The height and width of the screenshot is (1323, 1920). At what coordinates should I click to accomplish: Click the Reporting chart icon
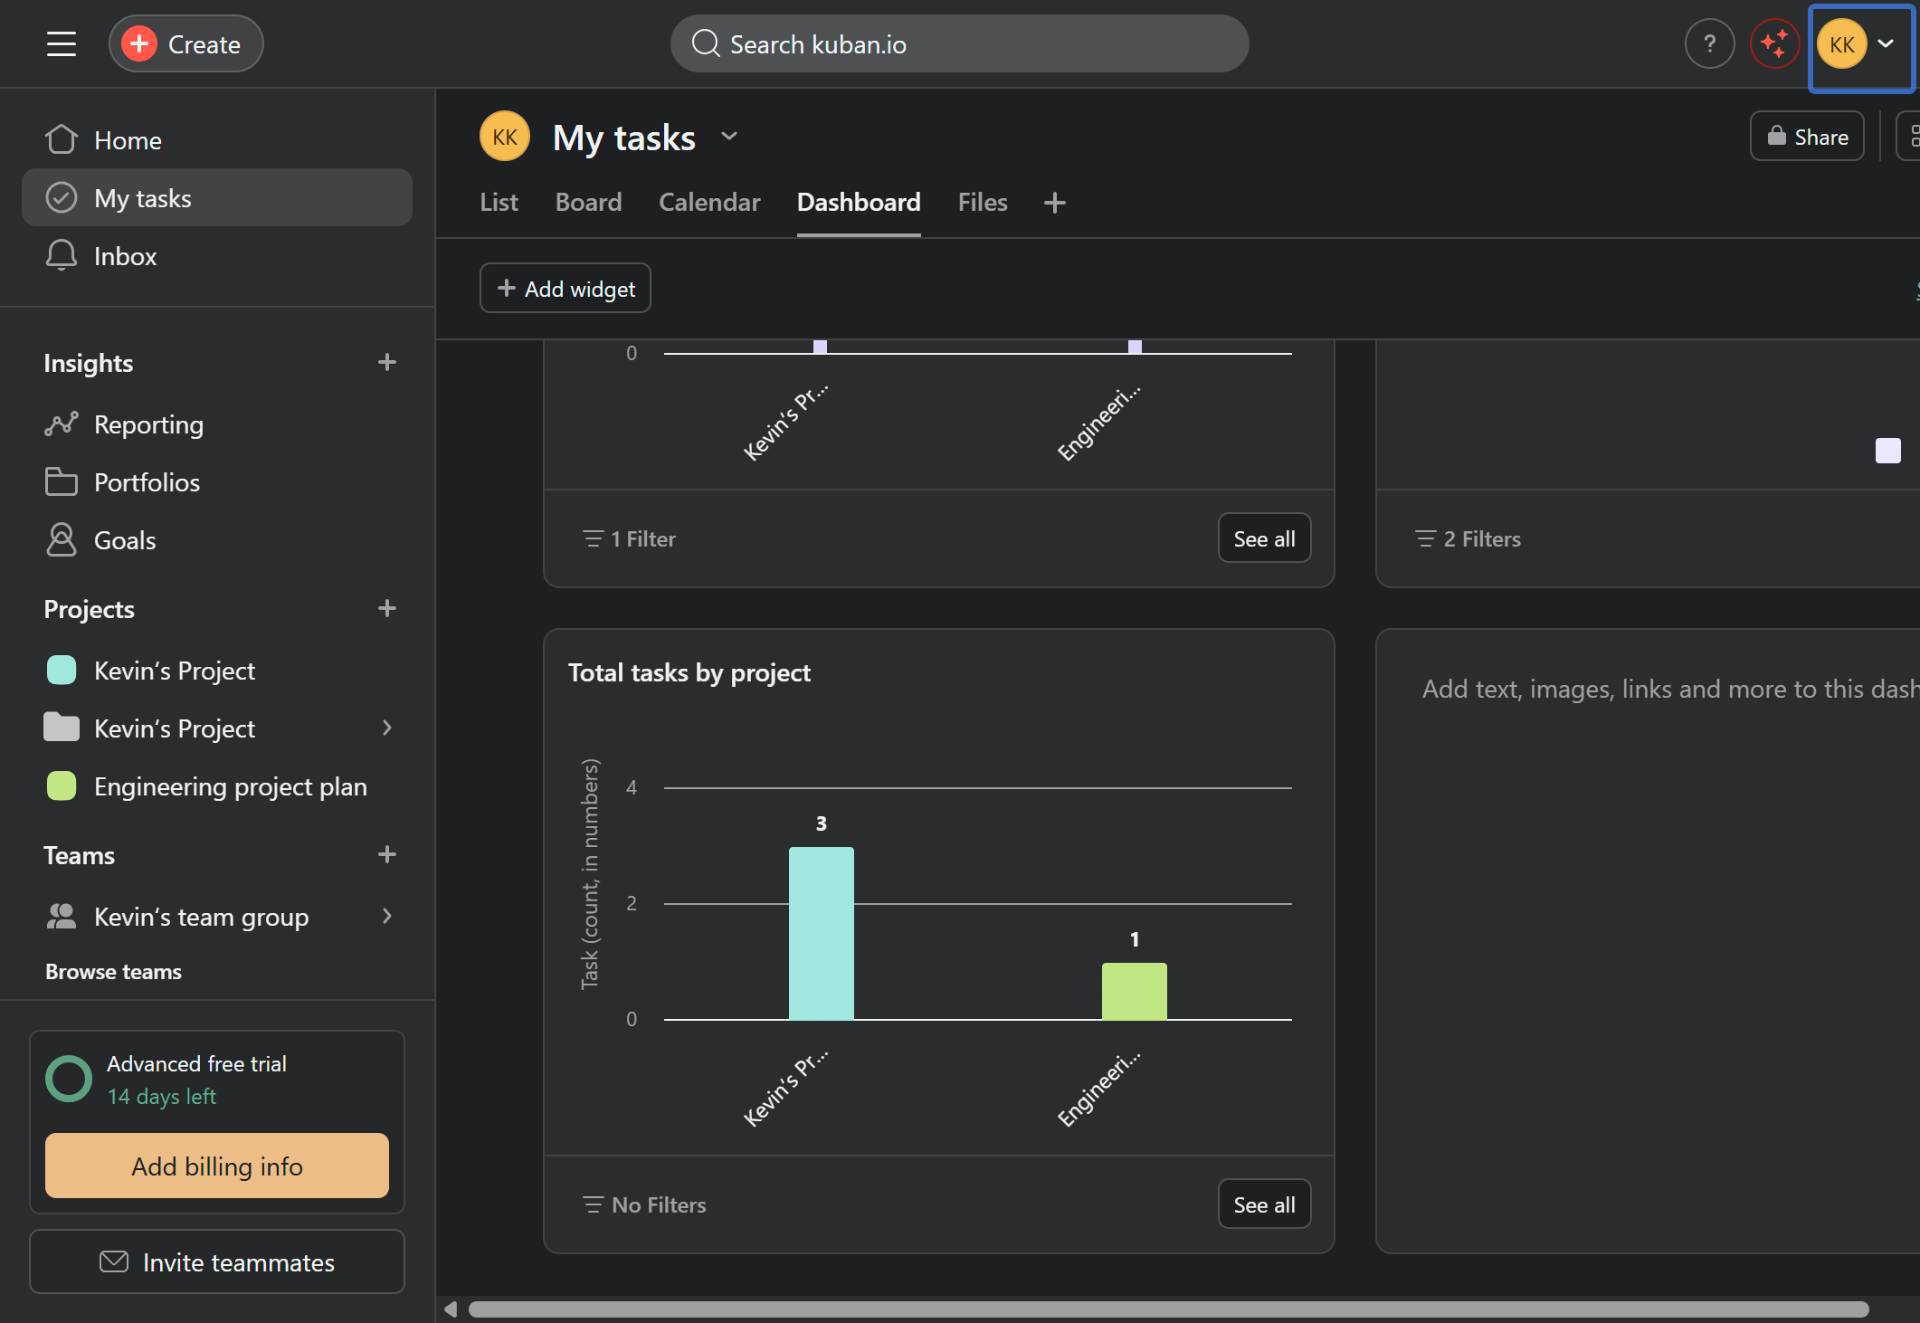pyautogui.click(x=61, y=424)
